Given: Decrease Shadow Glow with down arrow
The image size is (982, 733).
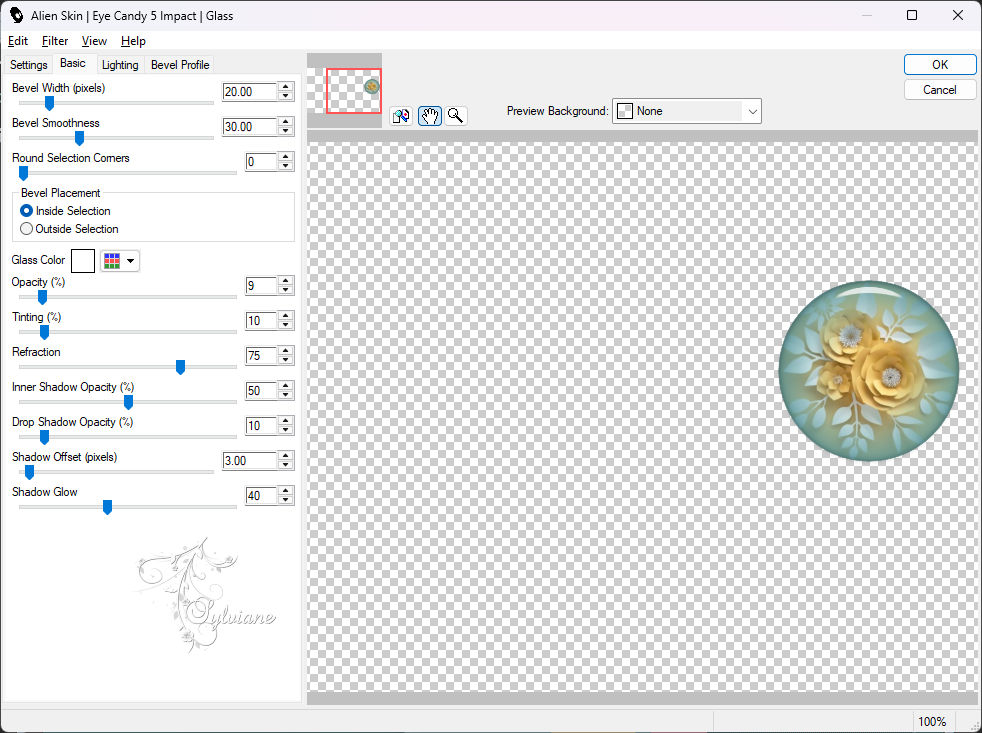Looking at the screenshot, I should [x=286, y=501].
